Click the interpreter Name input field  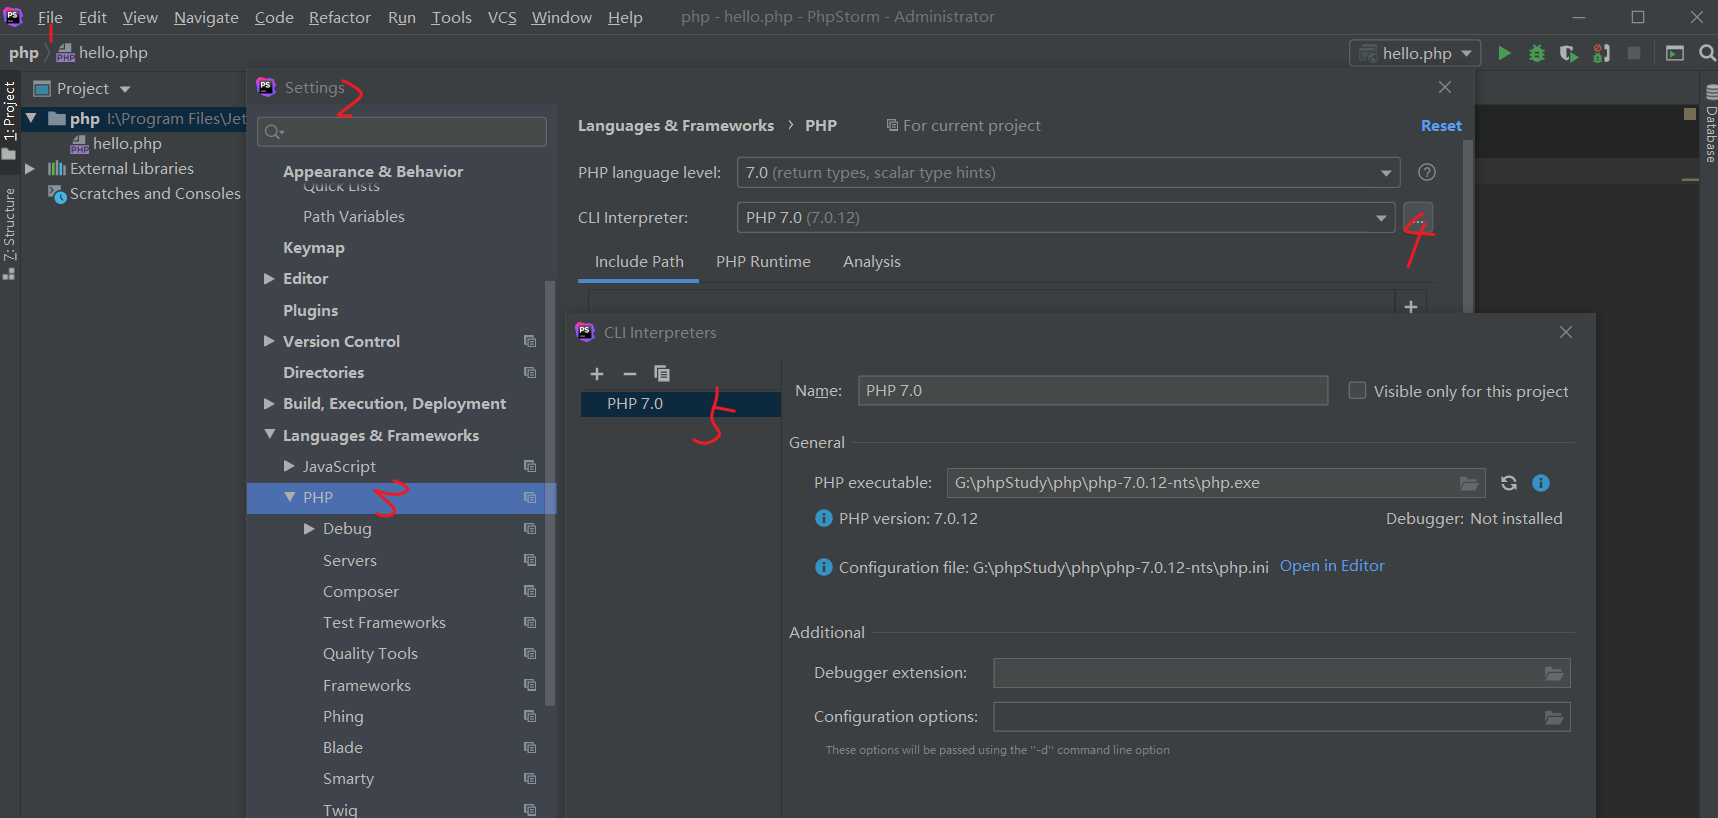pos(1093,391)
